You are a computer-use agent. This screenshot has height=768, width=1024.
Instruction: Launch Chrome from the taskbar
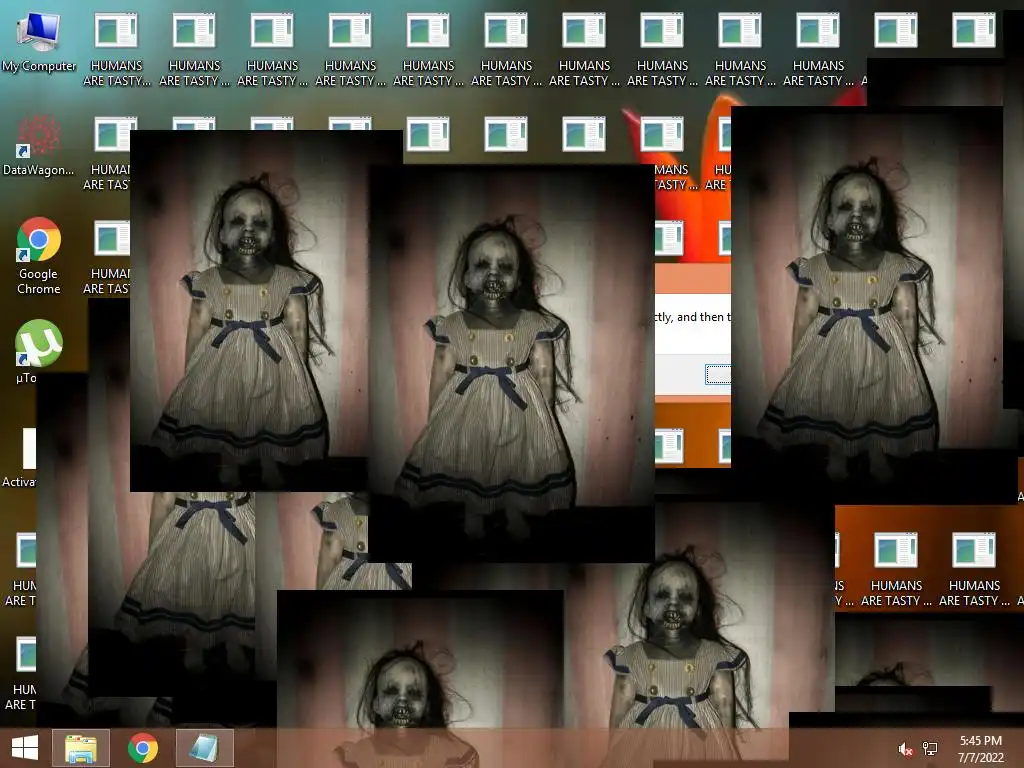tap(142, 748)
